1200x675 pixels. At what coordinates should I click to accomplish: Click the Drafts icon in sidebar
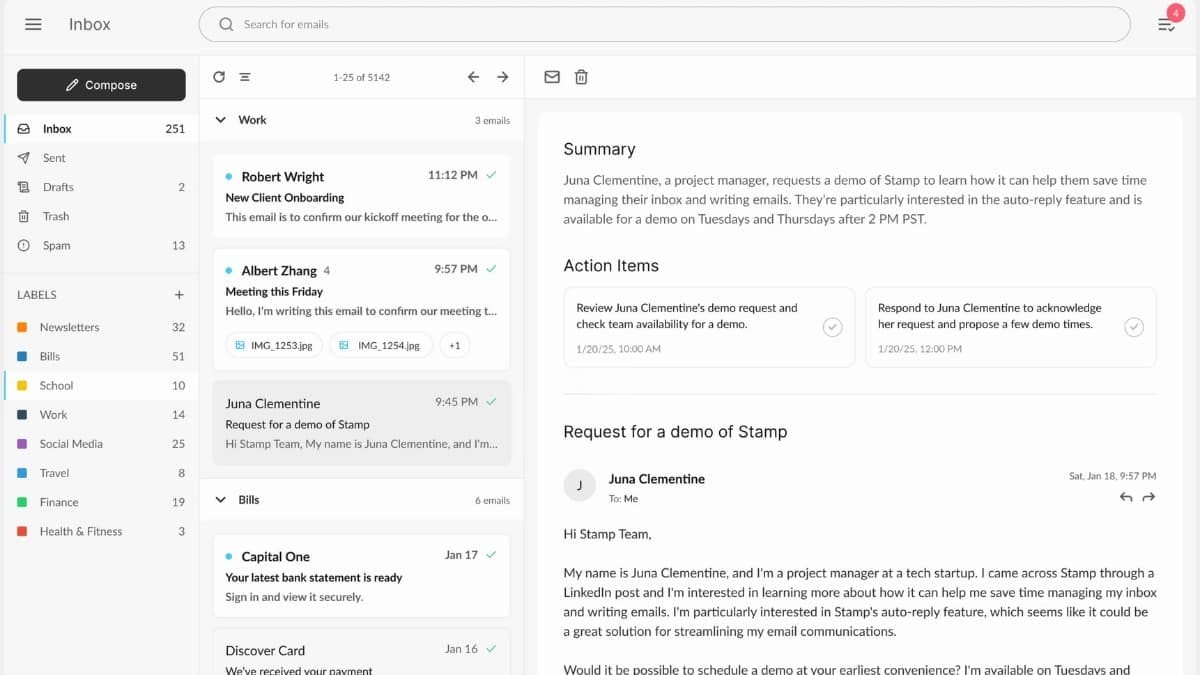click(24, 187)
